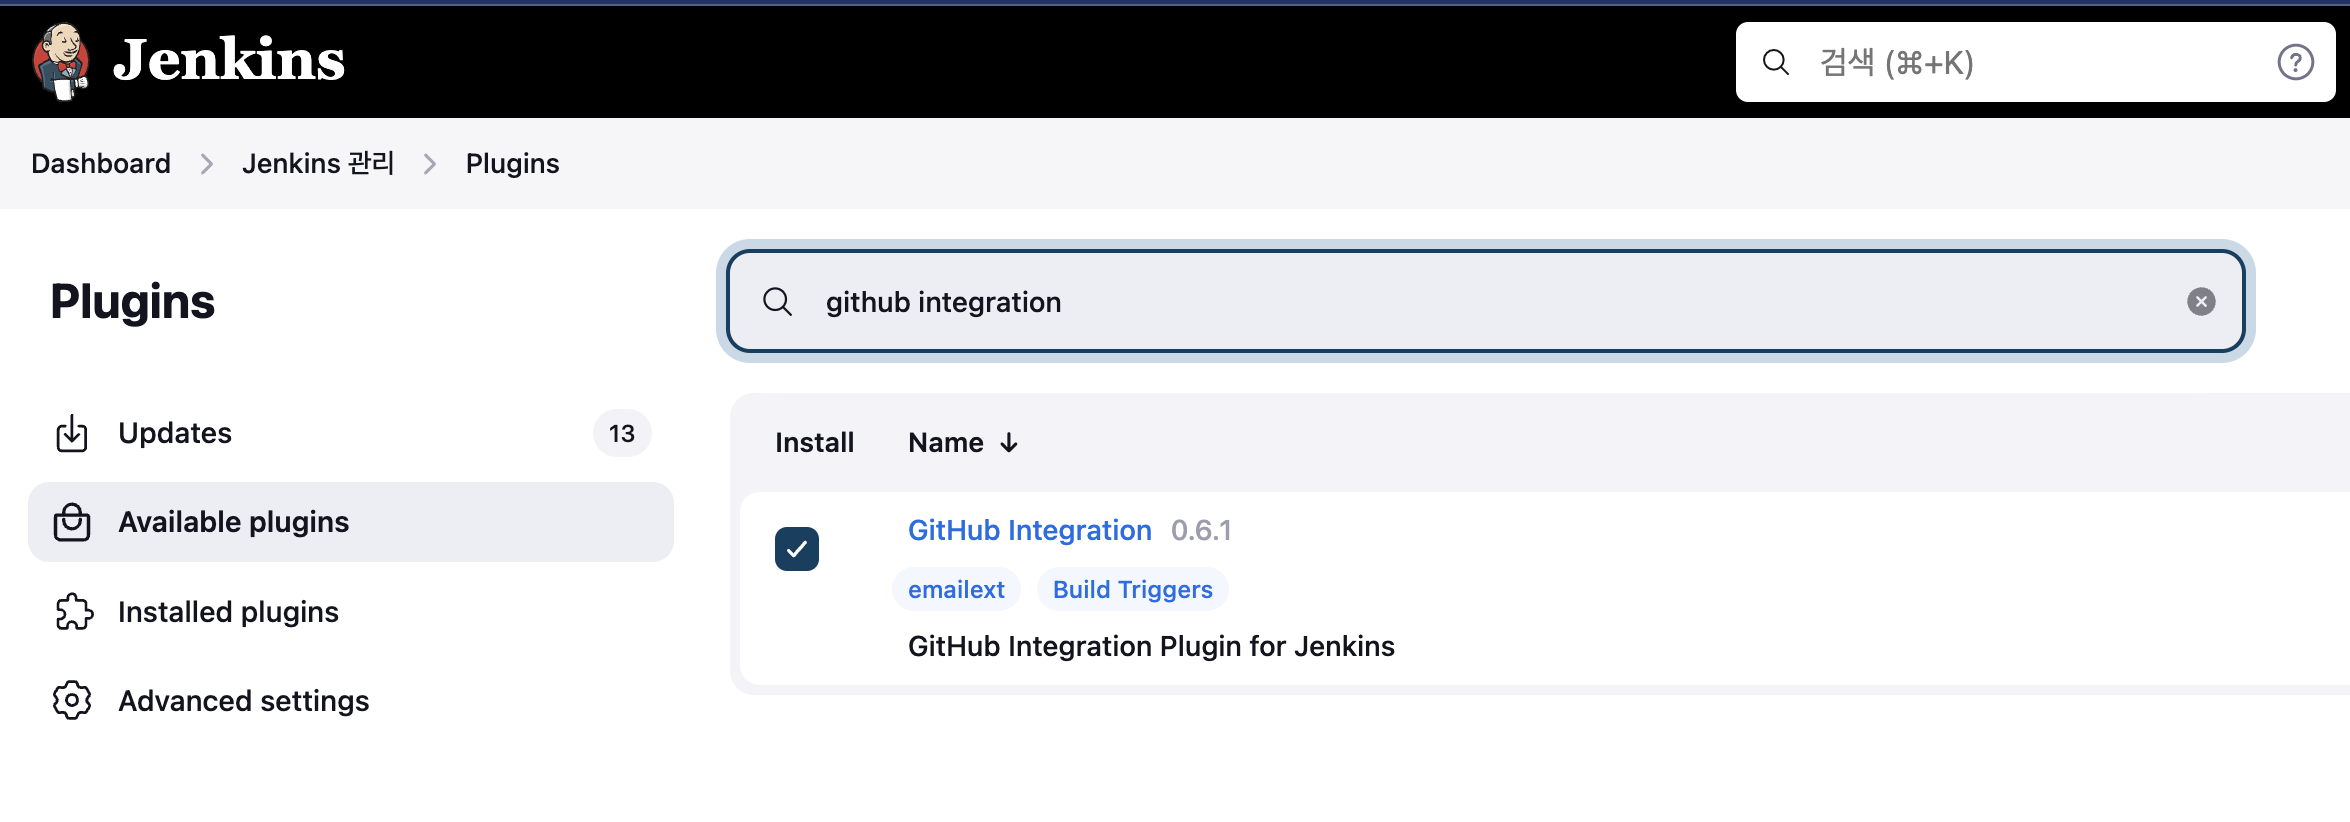
Task: Click the emailext tag label
Action: pos(956,590)
